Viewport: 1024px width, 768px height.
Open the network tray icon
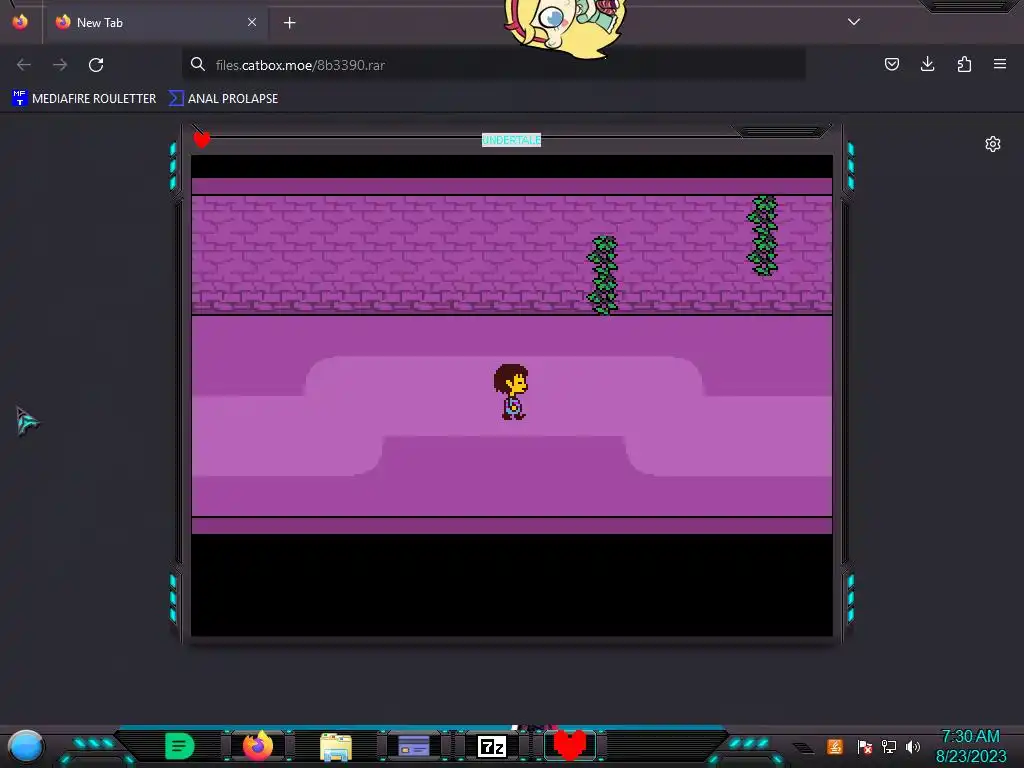click(x=889, y=746)
